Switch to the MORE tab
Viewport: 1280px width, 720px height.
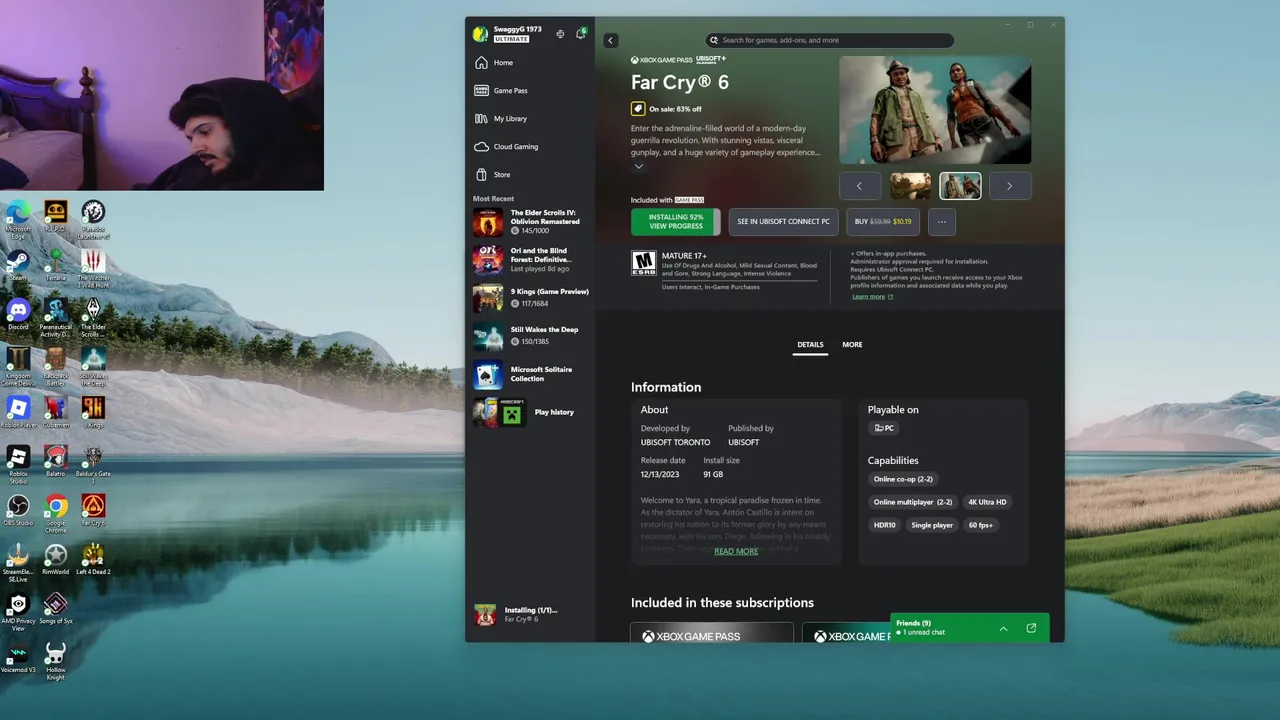click(x=852, y=345)
